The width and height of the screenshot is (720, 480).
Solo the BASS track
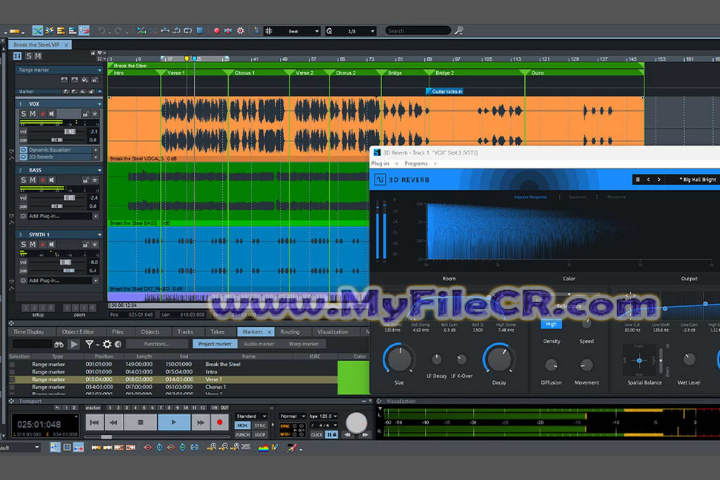23,180
